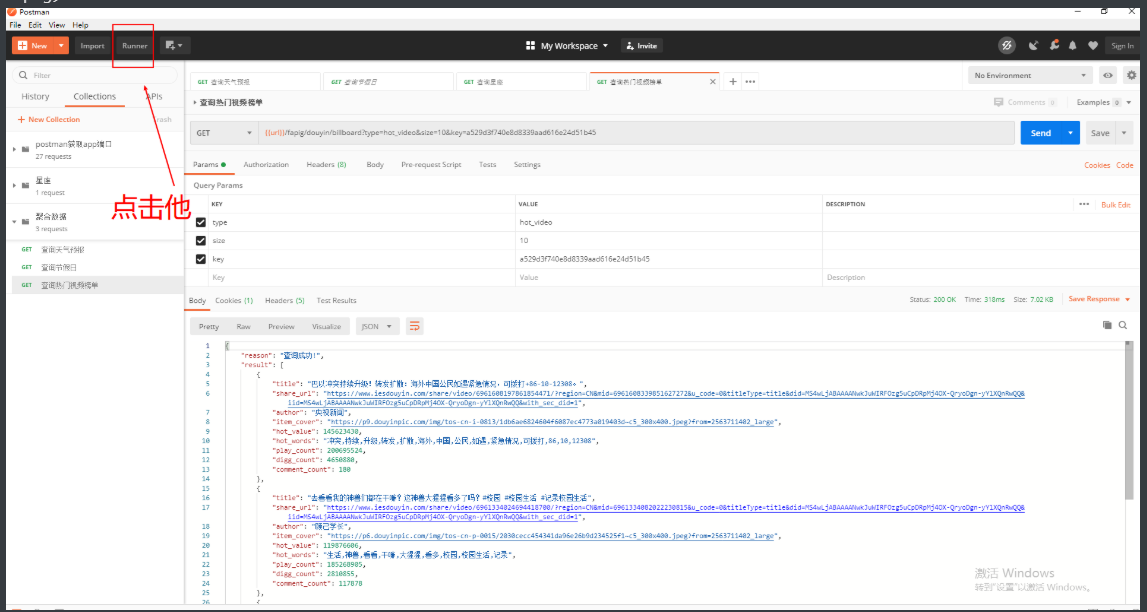Open the Bulk Edit link
This screenshot has width=1147, height=612.
[1116, 205]
